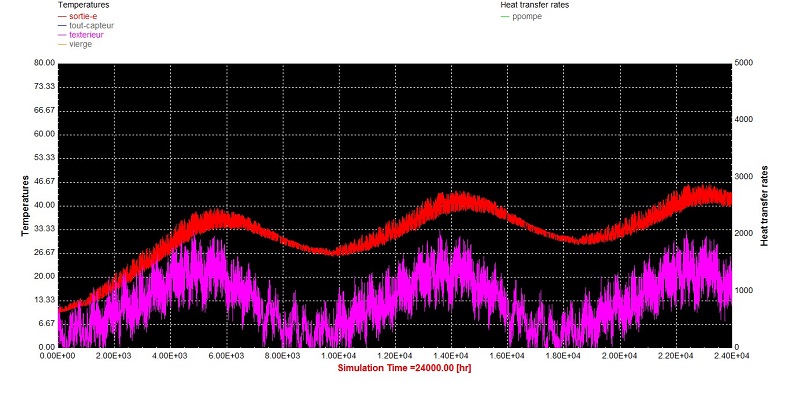Image resolution: width=790 pixels, height=396 pixels.
Task: Click the Simulation Time label
Action: [x=404, y=368]
